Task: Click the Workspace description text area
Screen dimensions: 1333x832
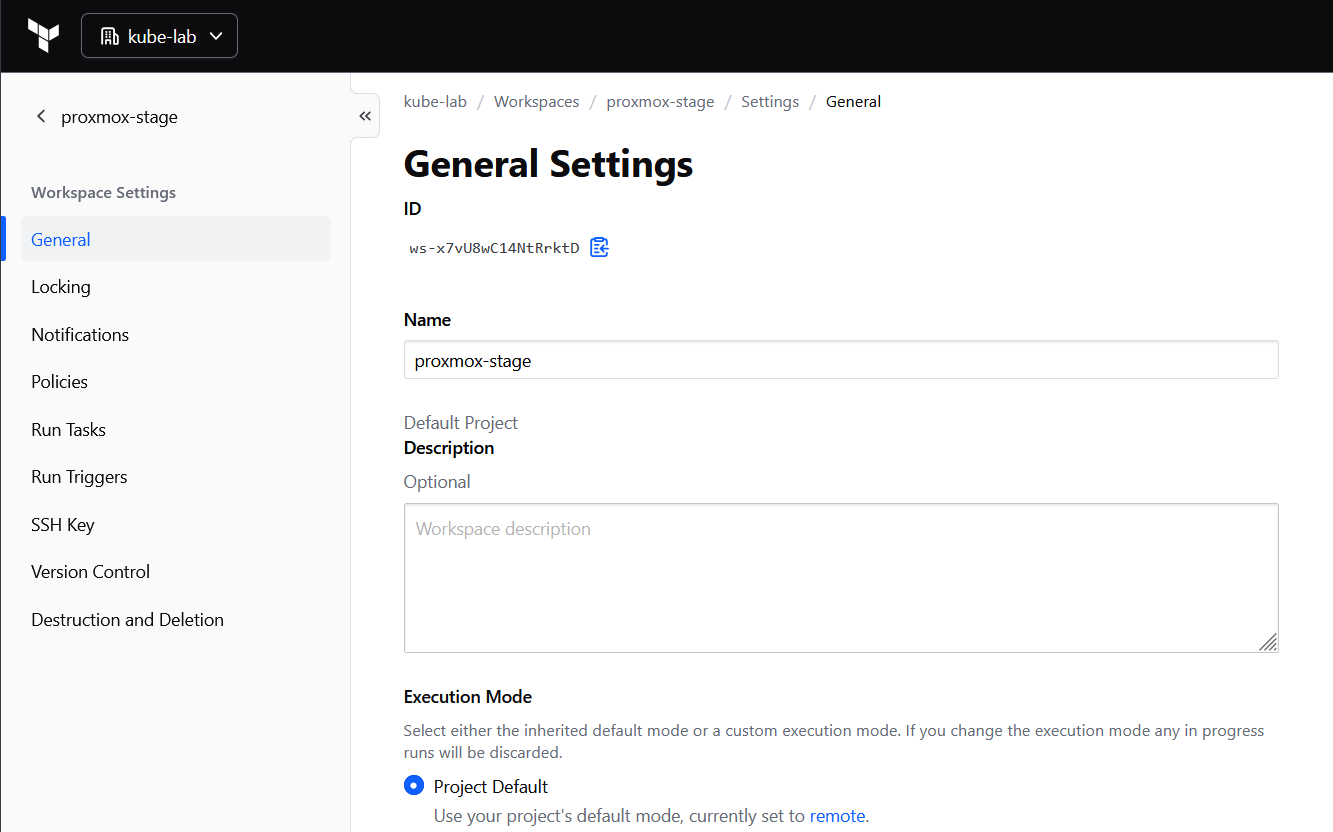Action: [x=840, y=578]
